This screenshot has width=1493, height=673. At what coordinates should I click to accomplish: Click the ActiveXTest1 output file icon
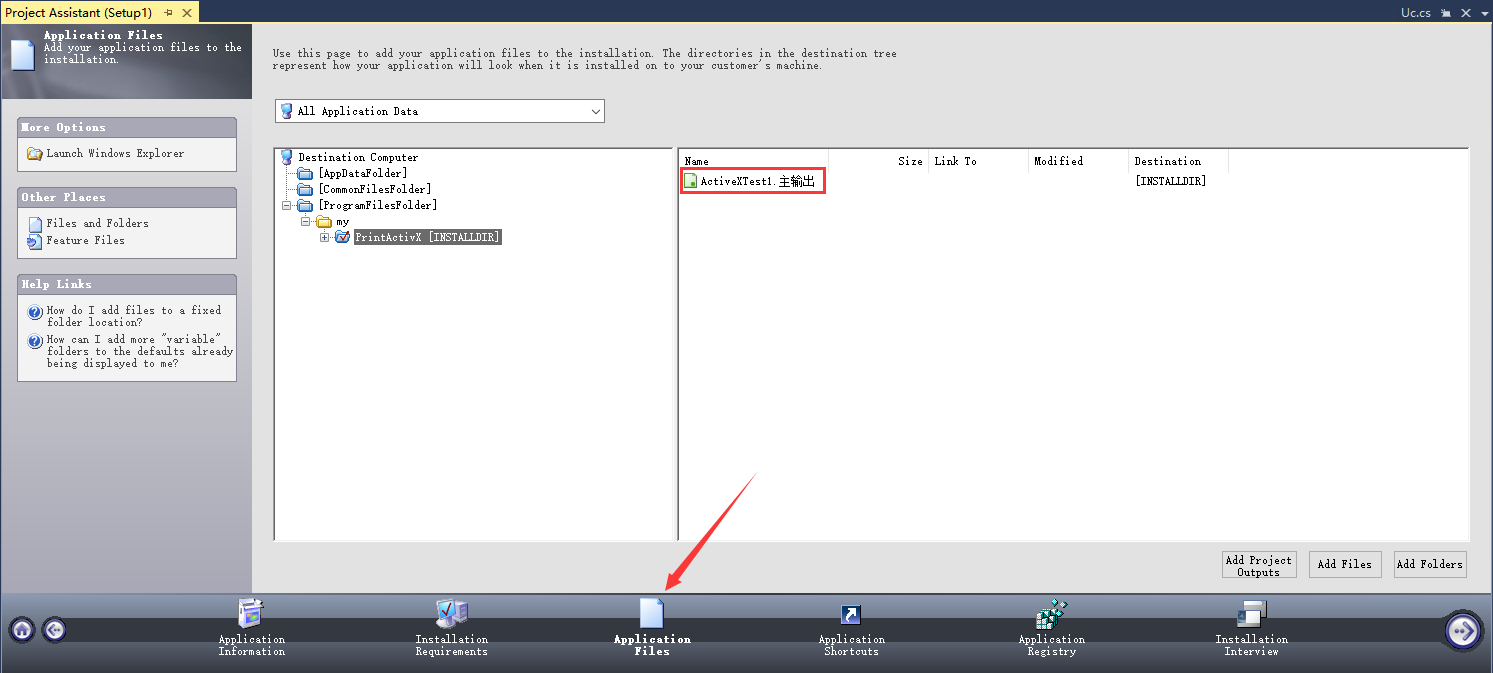click(x=691, y=181)
